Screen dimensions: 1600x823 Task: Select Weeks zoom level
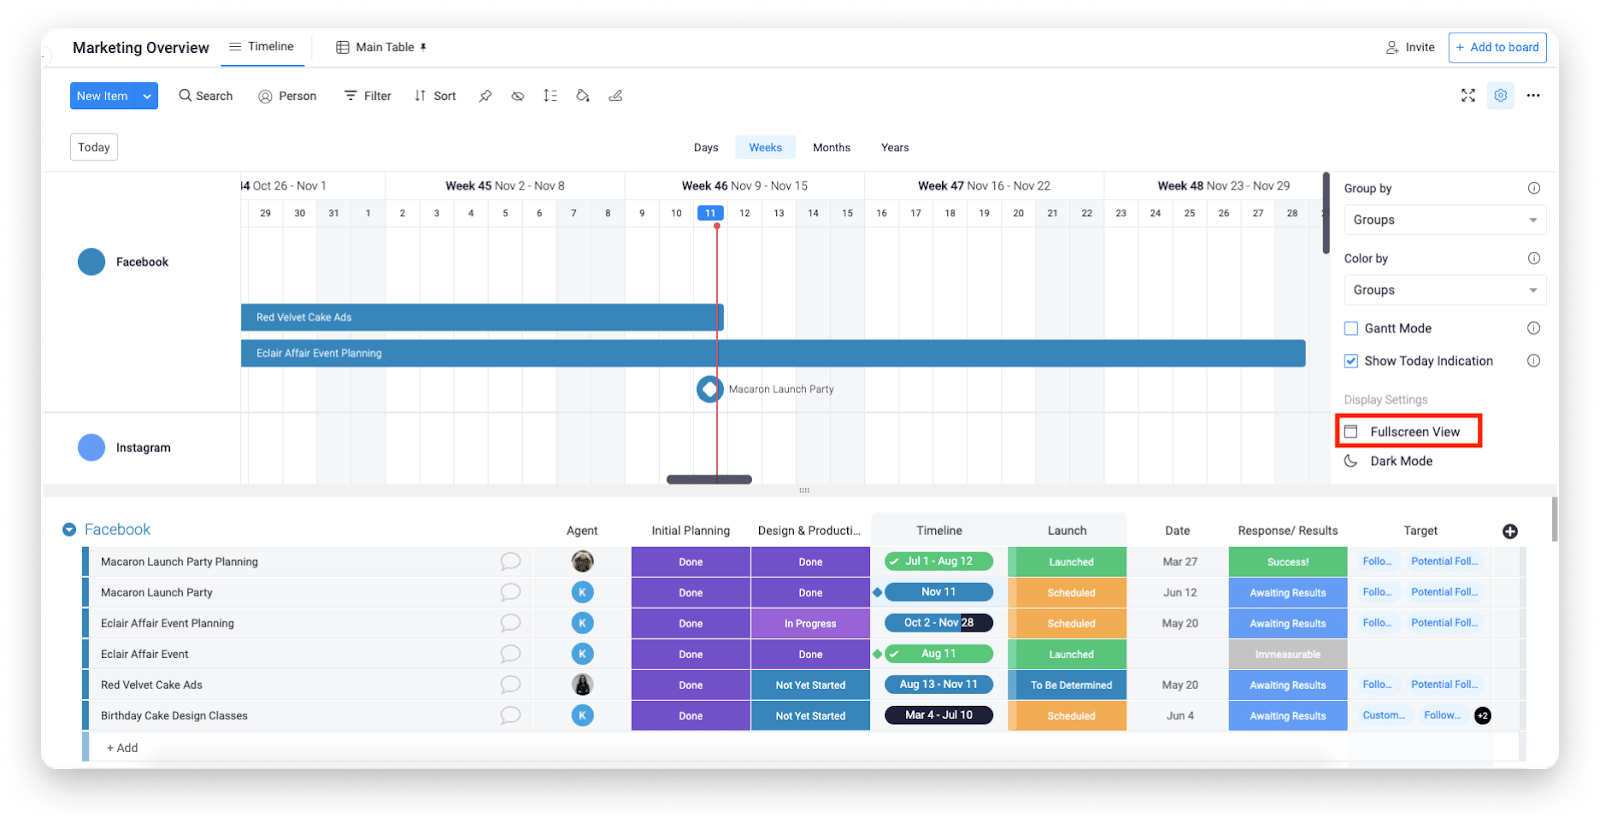pos(766,147)
